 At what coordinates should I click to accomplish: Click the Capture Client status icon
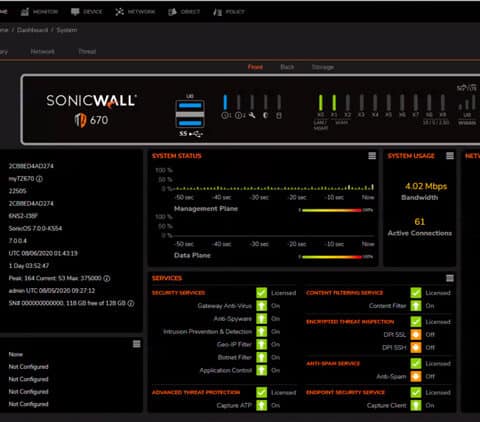416,405
